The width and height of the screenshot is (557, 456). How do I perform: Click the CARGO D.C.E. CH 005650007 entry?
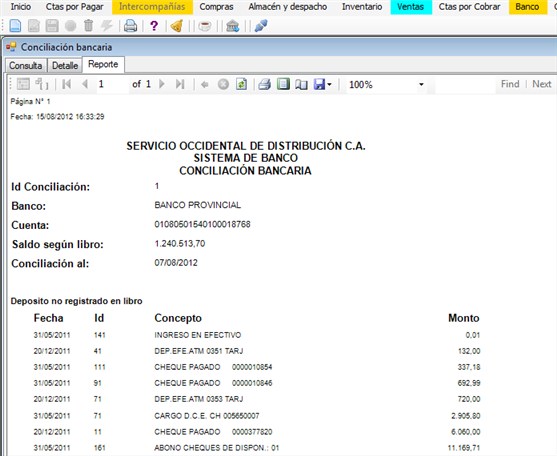point(207,416)
